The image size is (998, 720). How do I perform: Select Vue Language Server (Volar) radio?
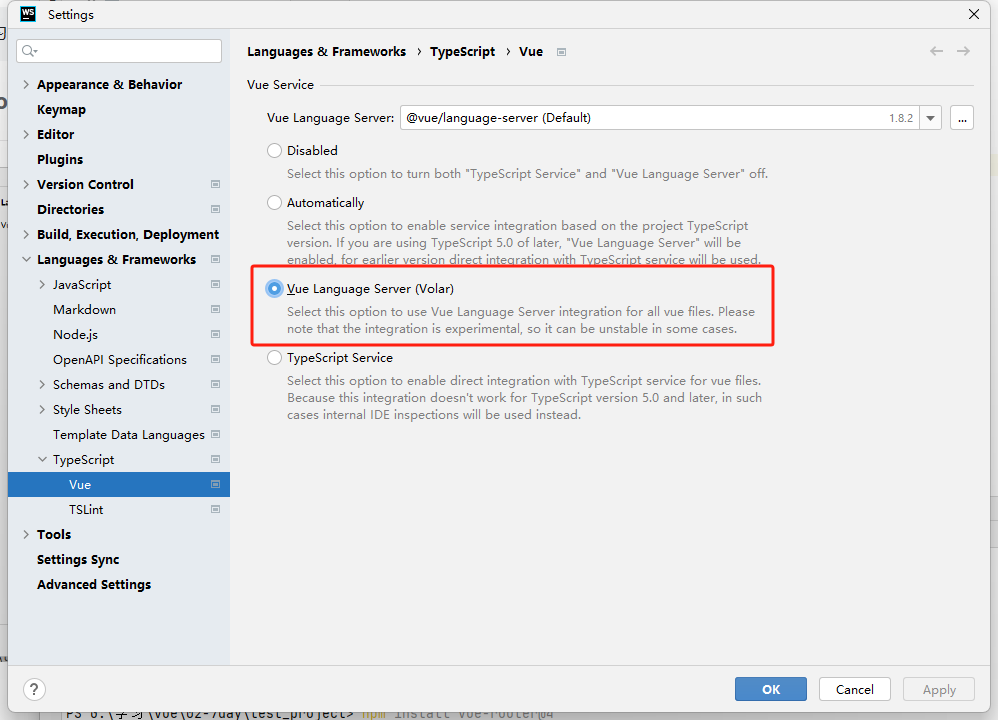pyautogui.click(x=274, y=289)
